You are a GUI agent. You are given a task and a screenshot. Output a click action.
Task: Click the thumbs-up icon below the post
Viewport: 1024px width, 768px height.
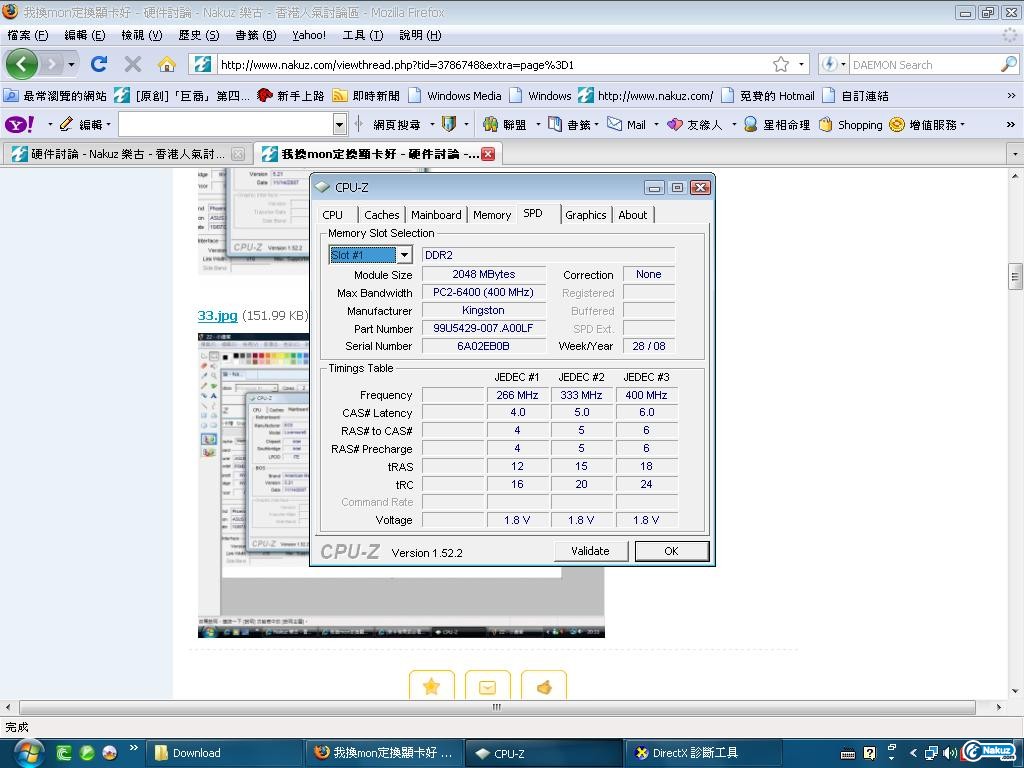[544, 686]
